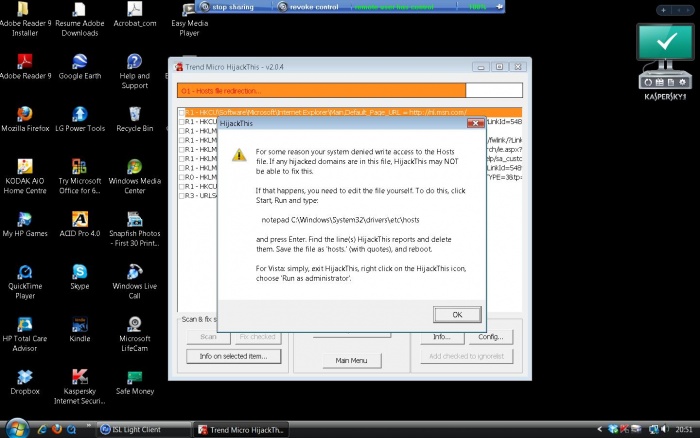
Task: Open KODAK AiO Home Centre icon
Action: (x=25, y=176)
